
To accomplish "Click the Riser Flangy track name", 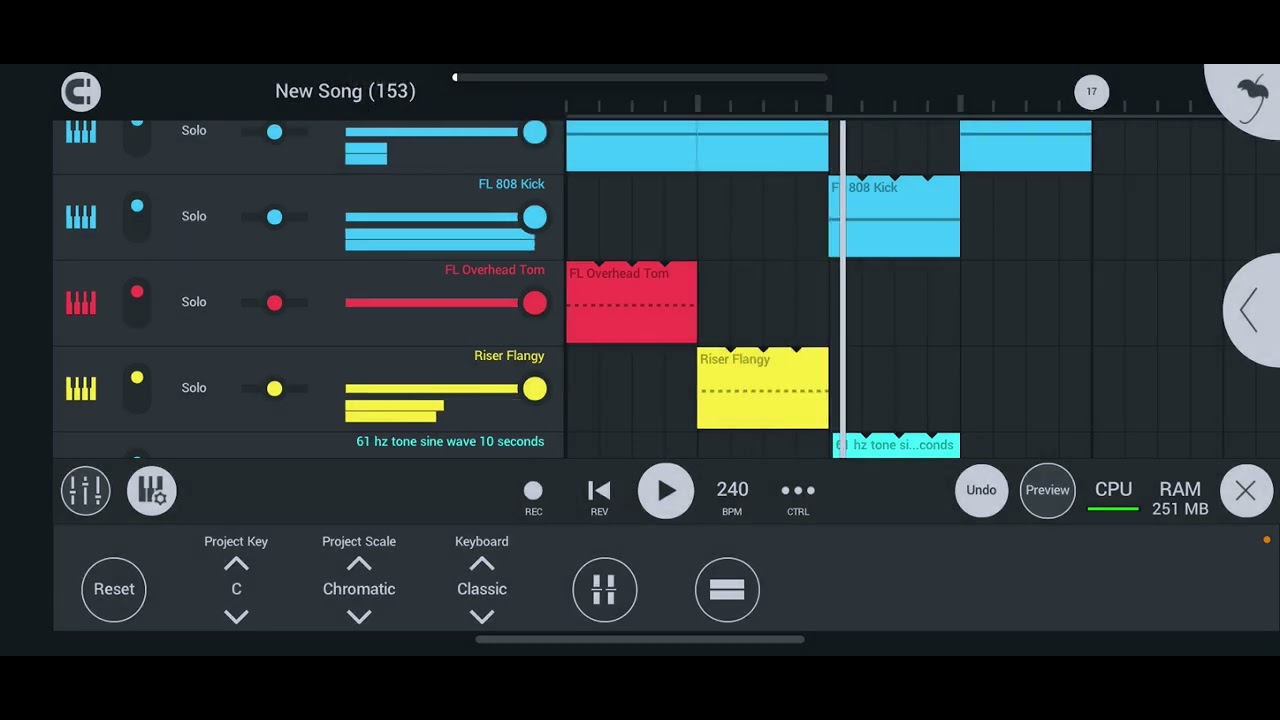I will [509, 356].
